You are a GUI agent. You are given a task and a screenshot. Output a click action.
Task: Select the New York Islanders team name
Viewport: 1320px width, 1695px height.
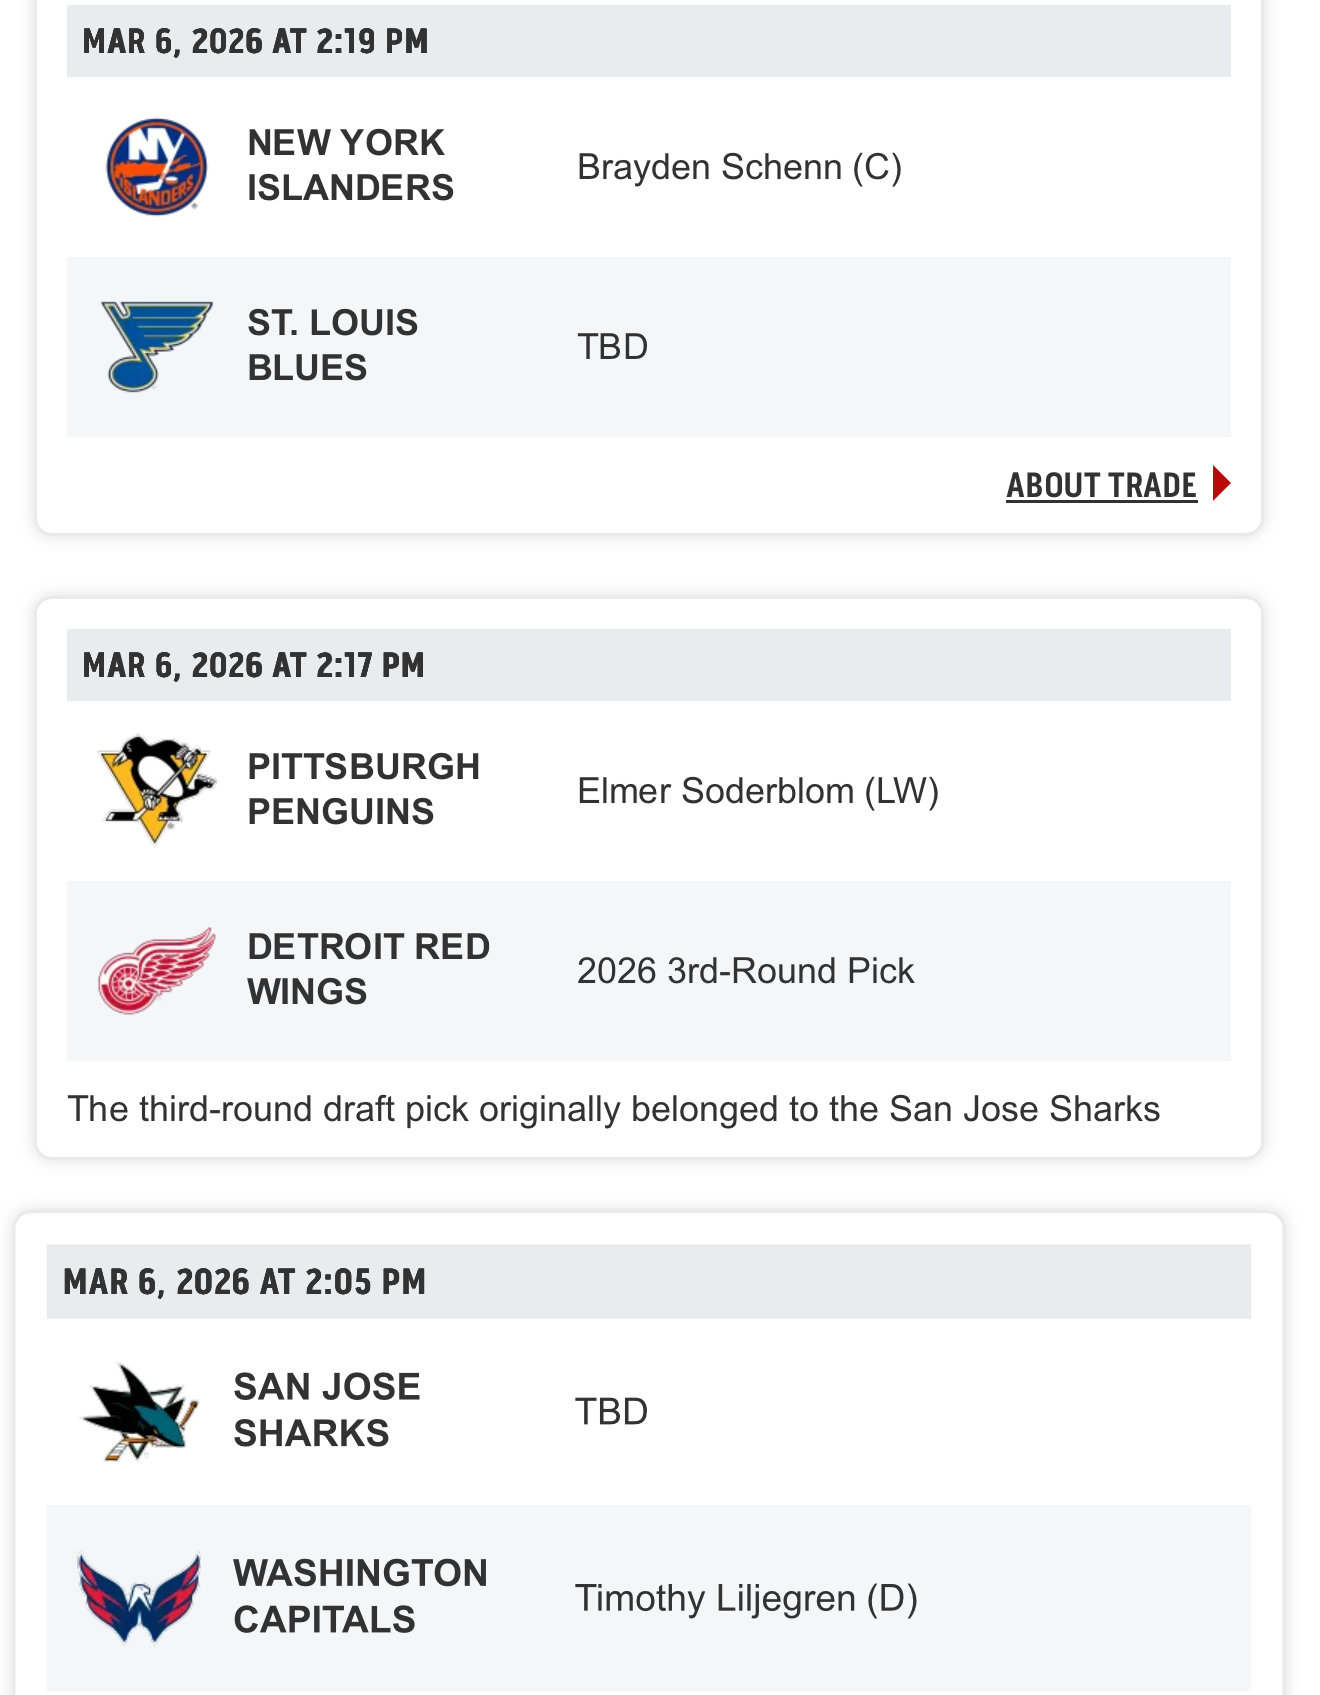350,165
